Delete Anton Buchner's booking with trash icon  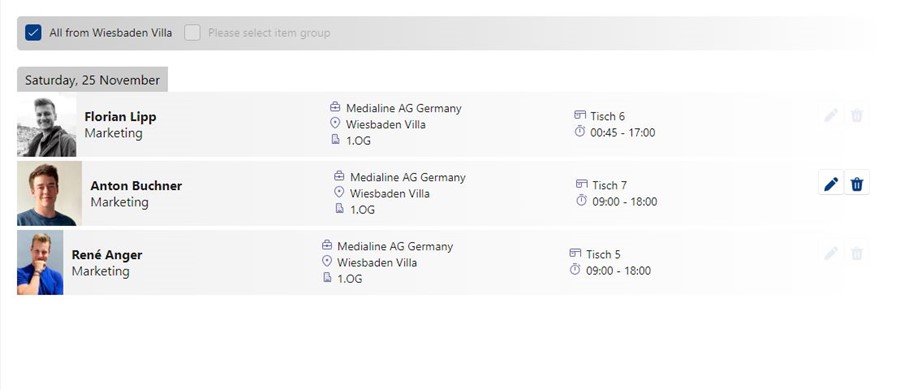(857, 184)
